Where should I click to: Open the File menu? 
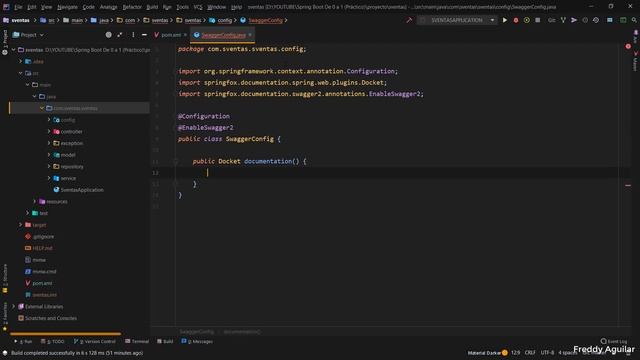pyautogui.click(x=18, y=7)
